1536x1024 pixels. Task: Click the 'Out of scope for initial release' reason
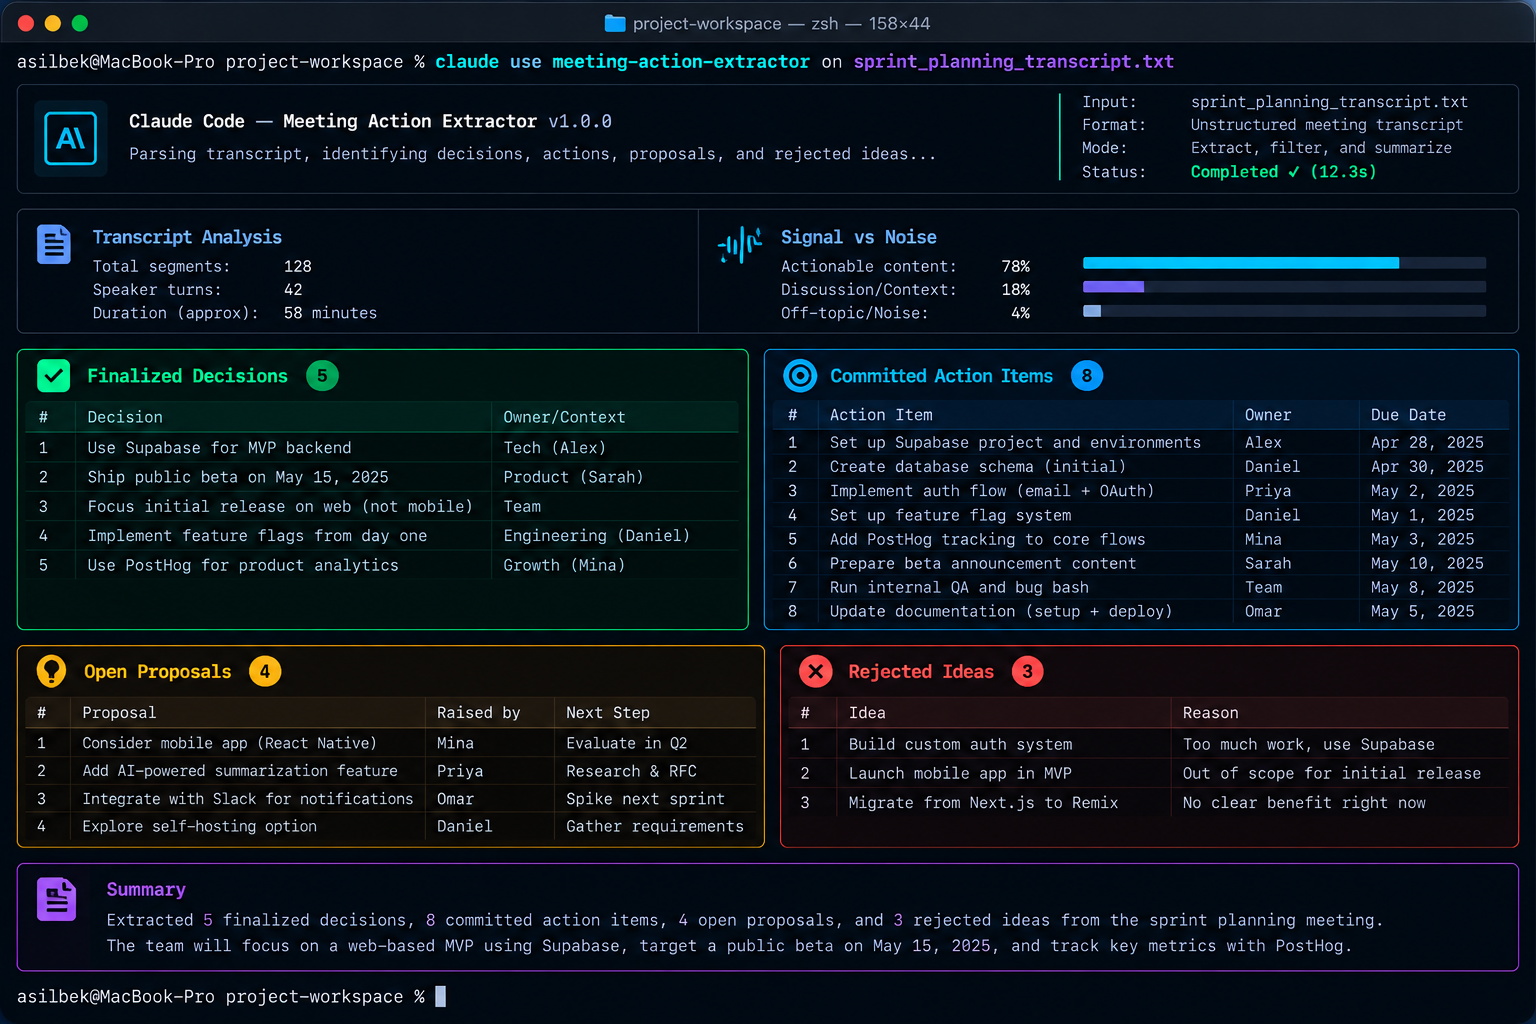pyautogui.click(x=1332, y=773)
